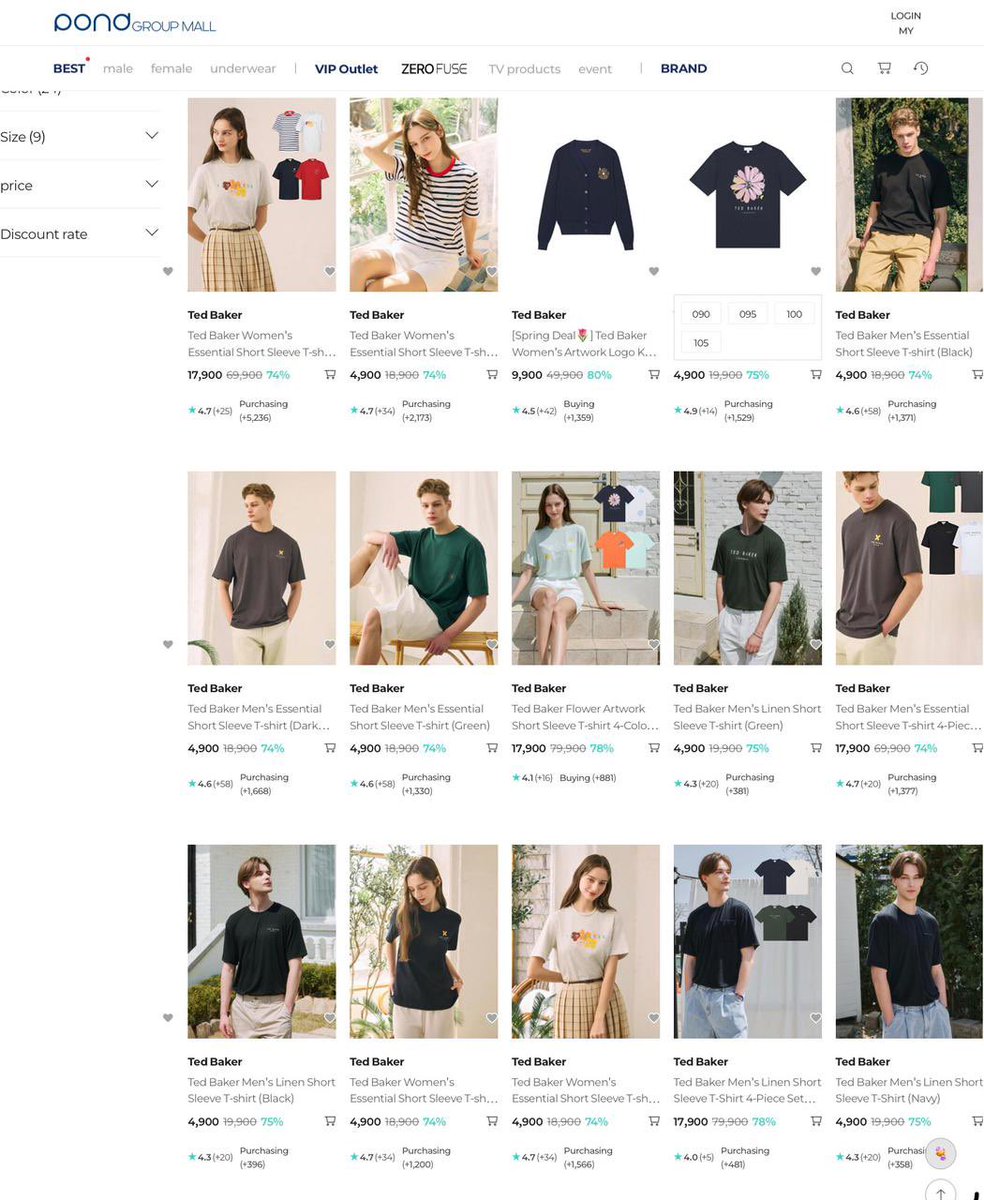Open the search icon in the header

click(847, 68)
